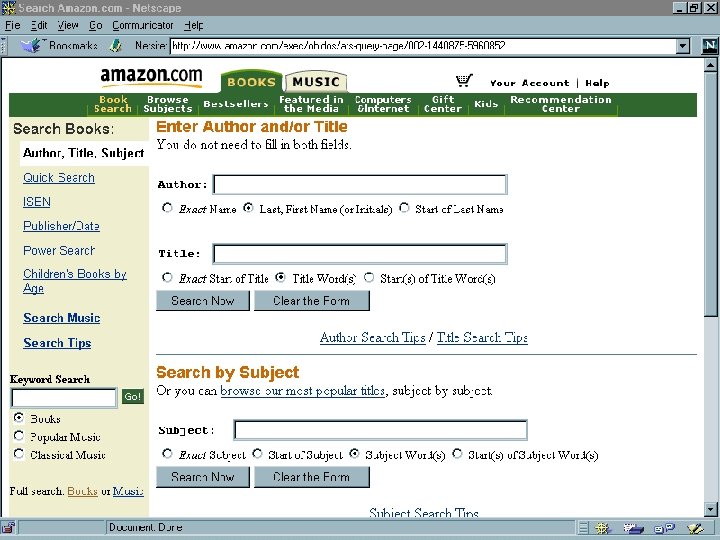Click in the Author text field
Image resolution: width=720 pixels, height=540 pixels.
[x=360, y=185]
